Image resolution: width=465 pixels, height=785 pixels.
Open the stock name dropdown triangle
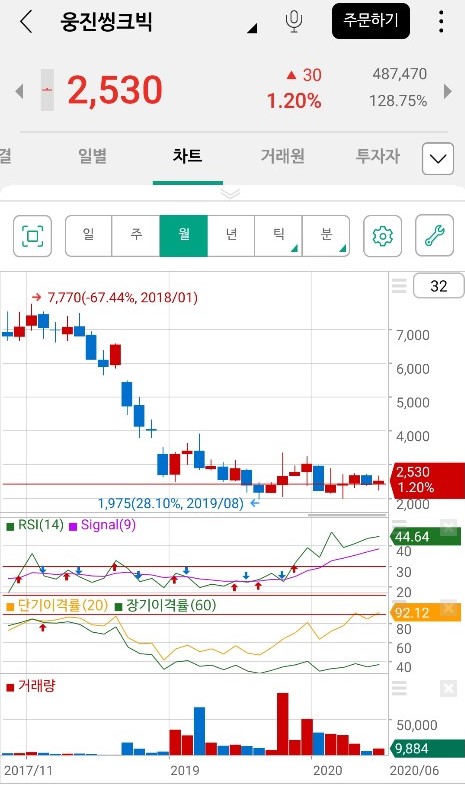click(252, 28)
